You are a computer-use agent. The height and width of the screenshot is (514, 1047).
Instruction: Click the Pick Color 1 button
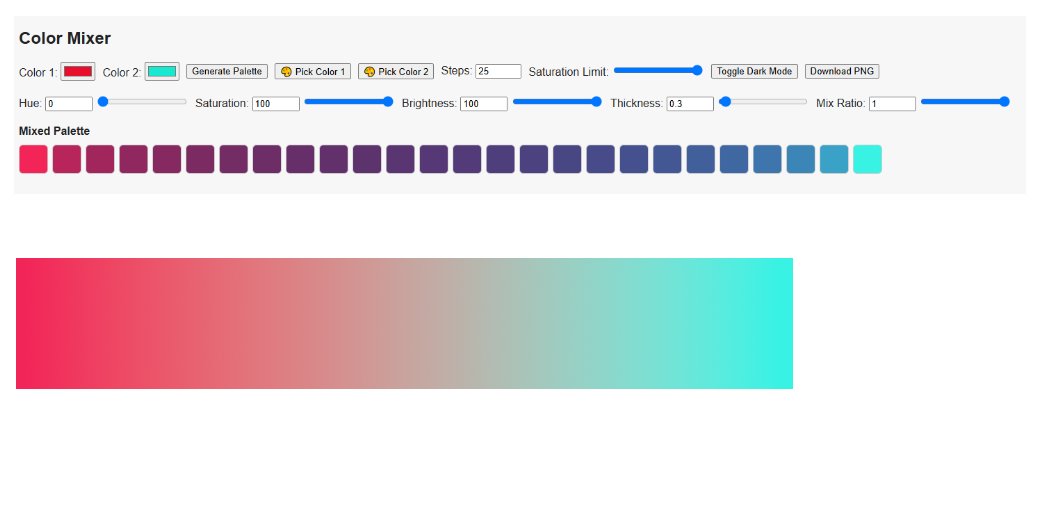(x=312, y=71)
